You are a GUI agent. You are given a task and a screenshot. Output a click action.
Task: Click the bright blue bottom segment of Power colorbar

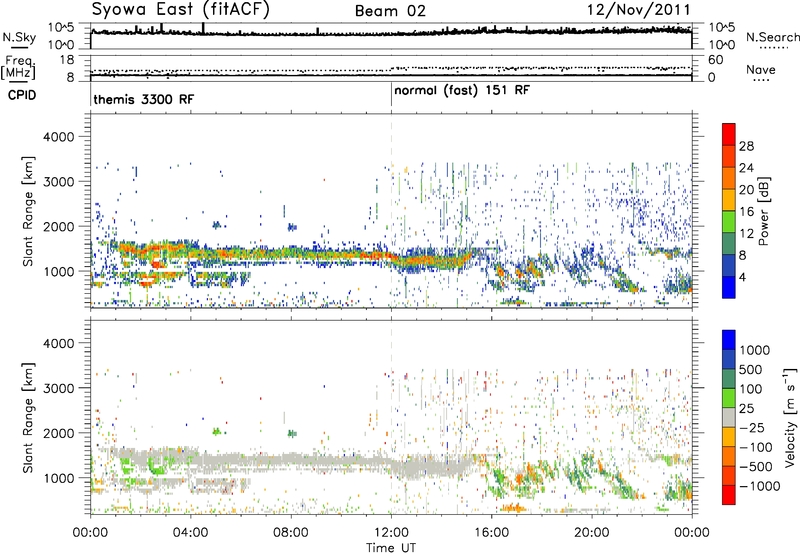pos(729,287)
